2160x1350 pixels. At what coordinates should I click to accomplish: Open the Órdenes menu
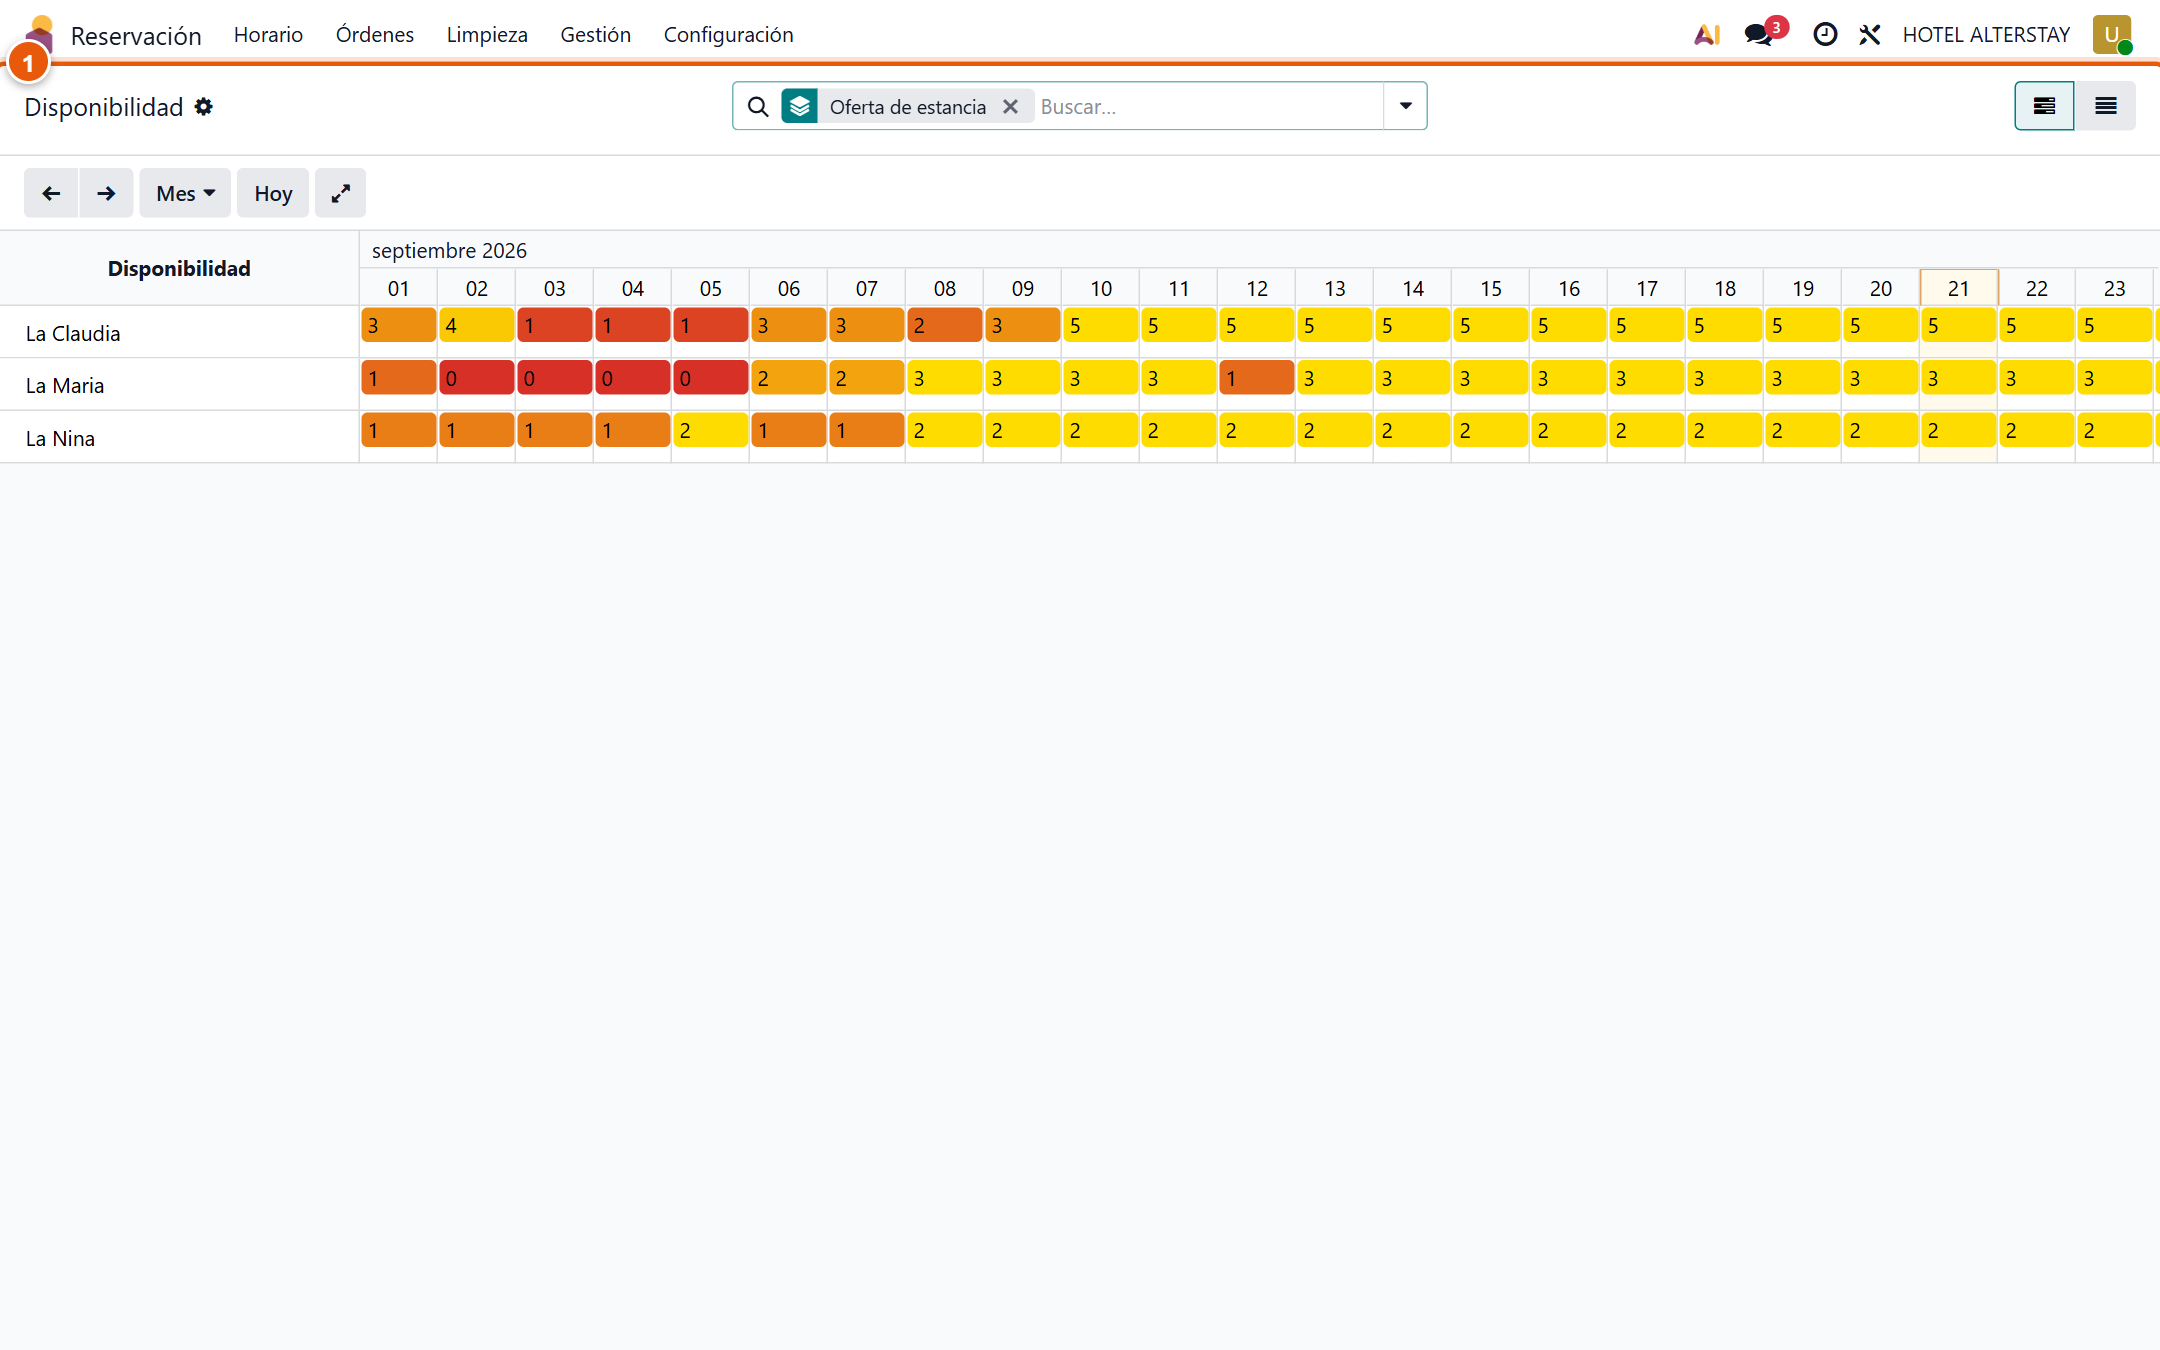point(375,35)
